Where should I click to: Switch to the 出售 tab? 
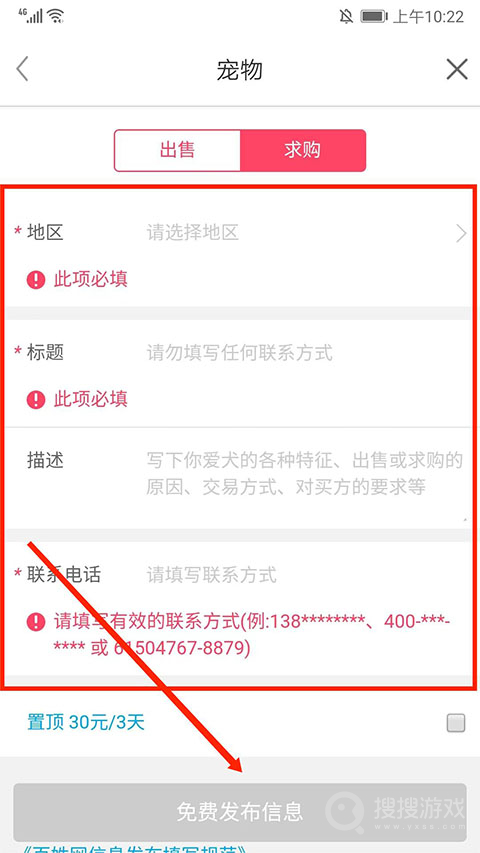pos(177,150)
